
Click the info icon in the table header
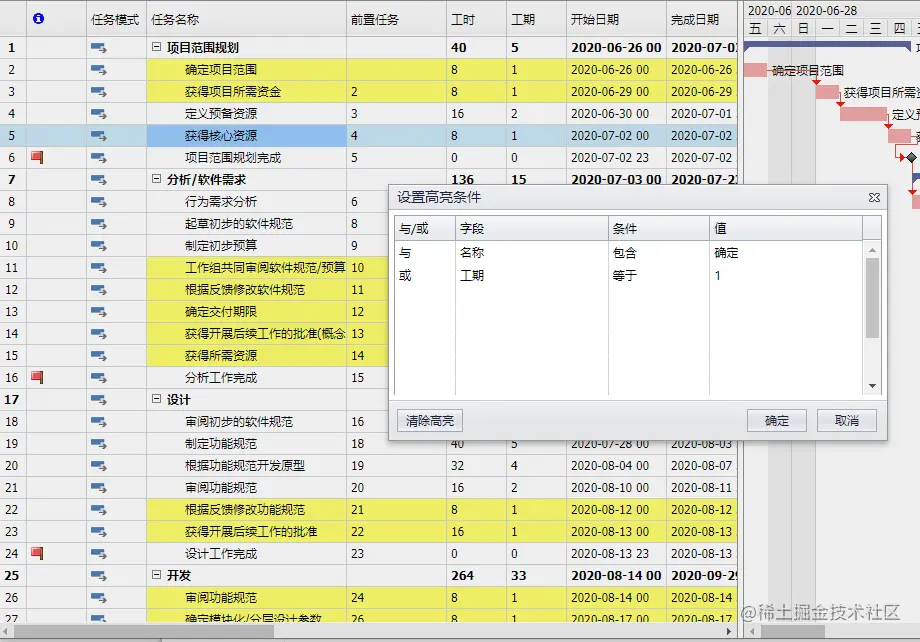tap(38, 17)
